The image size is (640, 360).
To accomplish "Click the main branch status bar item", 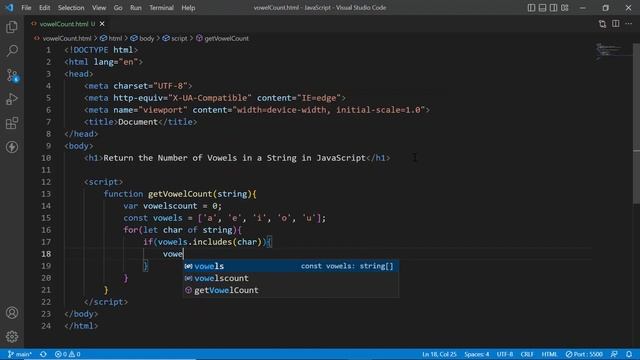I will 20,354.
